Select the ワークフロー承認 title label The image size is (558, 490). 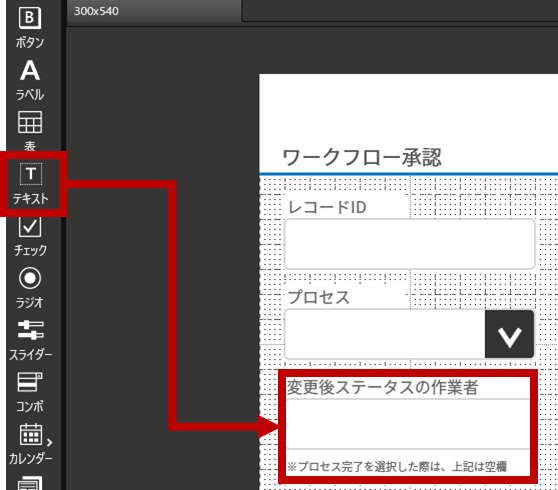[362, 157]
